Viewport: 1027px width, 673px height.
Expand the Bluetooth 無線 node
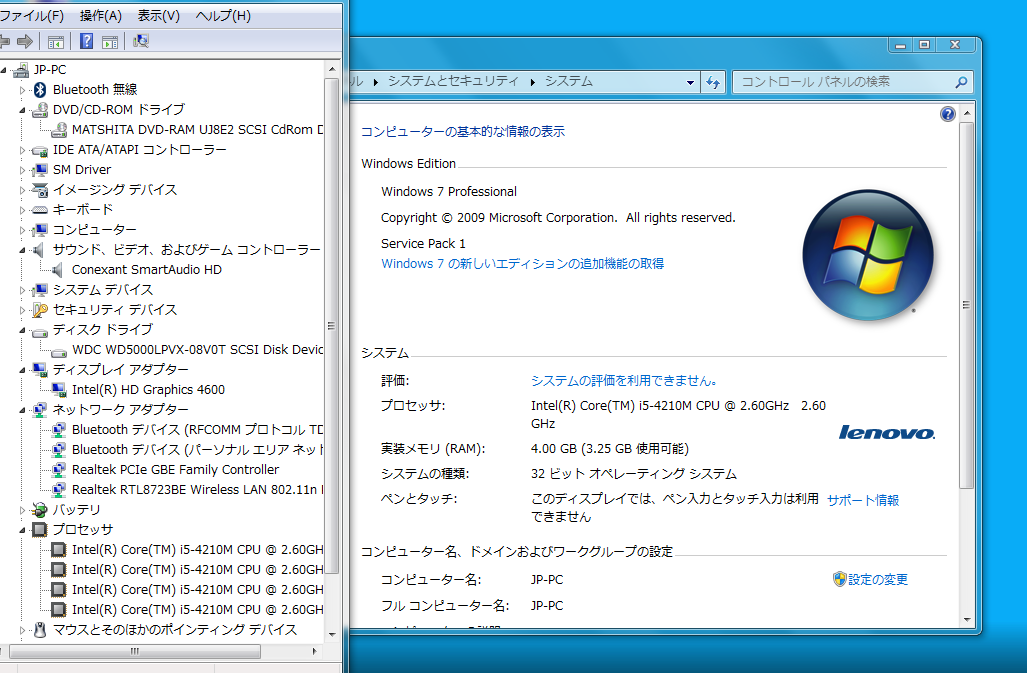click(22, 90)
